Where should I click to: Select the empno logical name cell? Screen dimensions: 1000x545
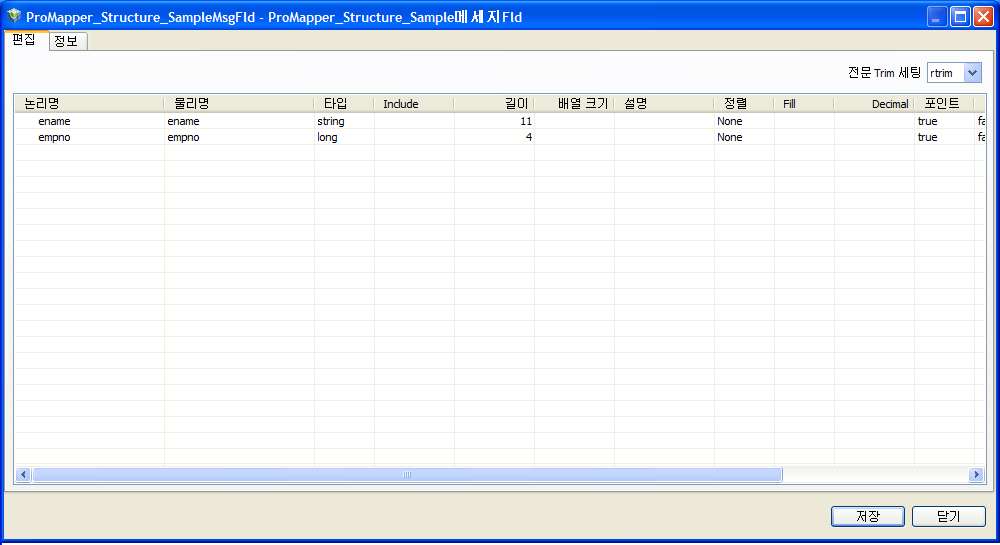(x=89, y=137)
